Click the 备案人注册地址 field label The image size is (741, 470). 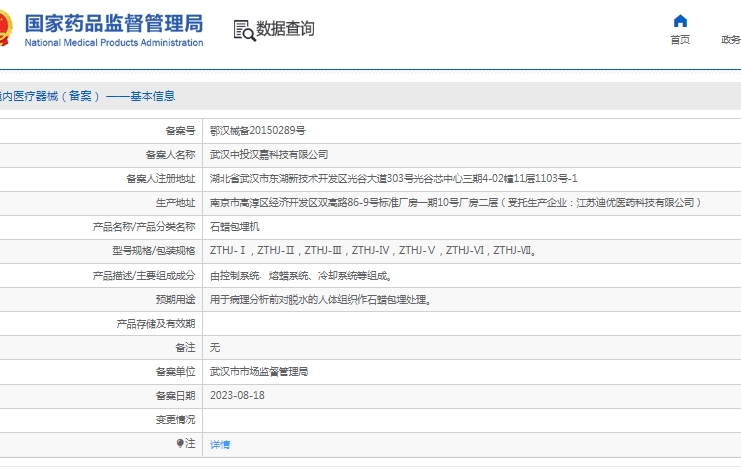[160, 179]
